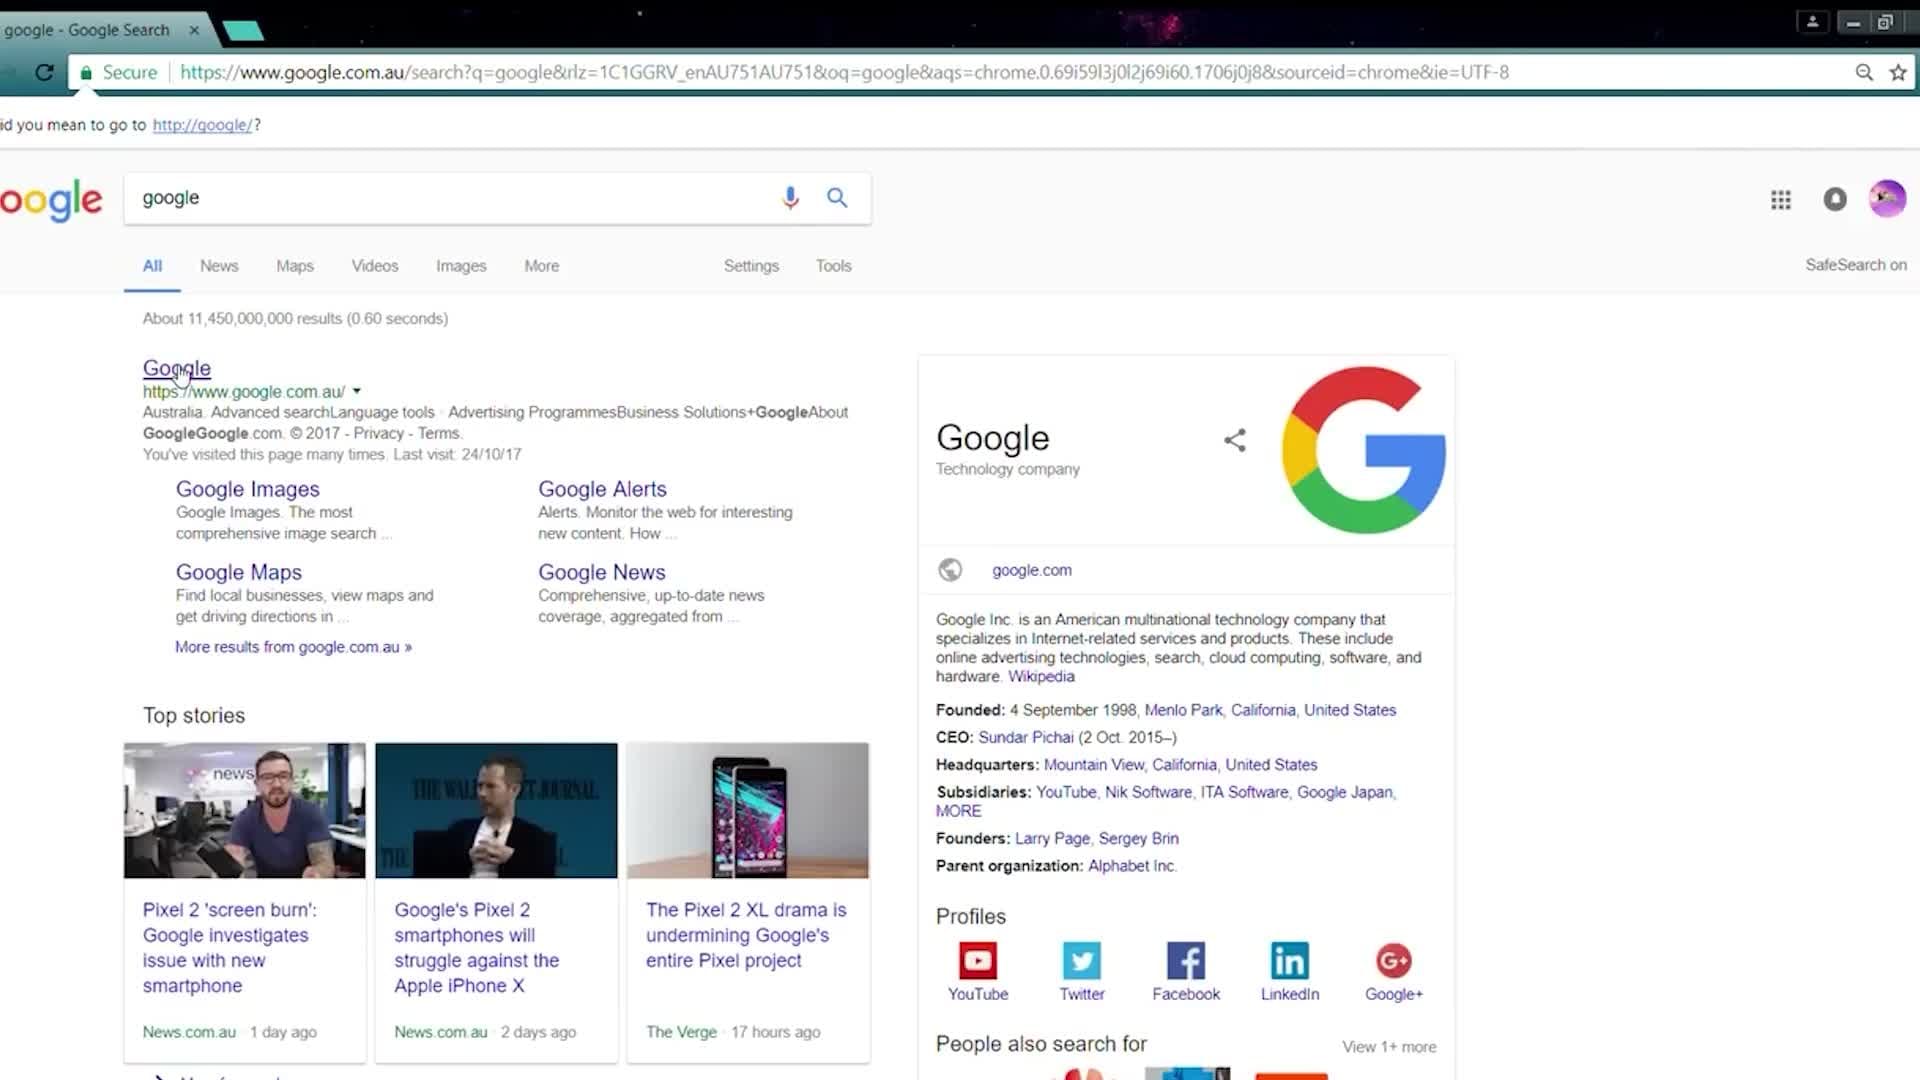The width and height of the screenshot is (1920, 1080).
Task: Share the Google knowledge panel
Action: (x=1235, y=440)
